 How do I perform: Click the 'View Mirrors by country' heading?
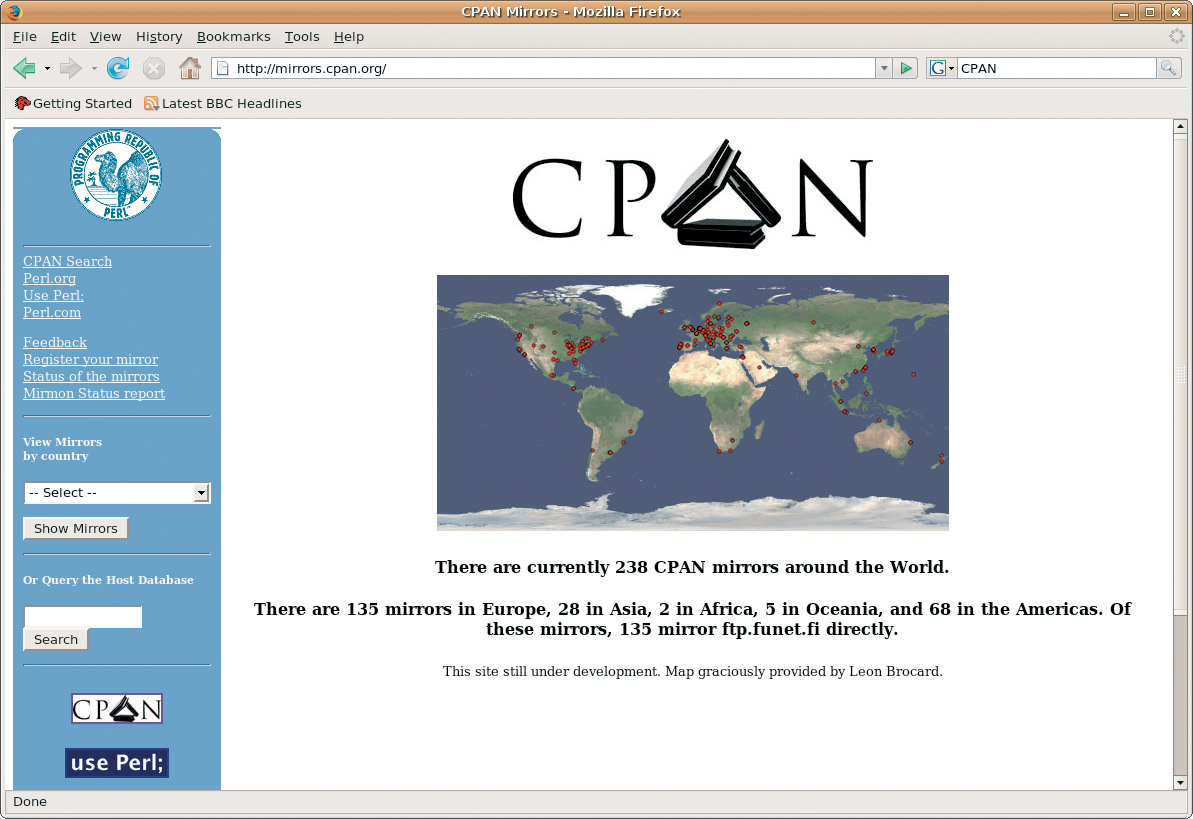tap(62, 449)
